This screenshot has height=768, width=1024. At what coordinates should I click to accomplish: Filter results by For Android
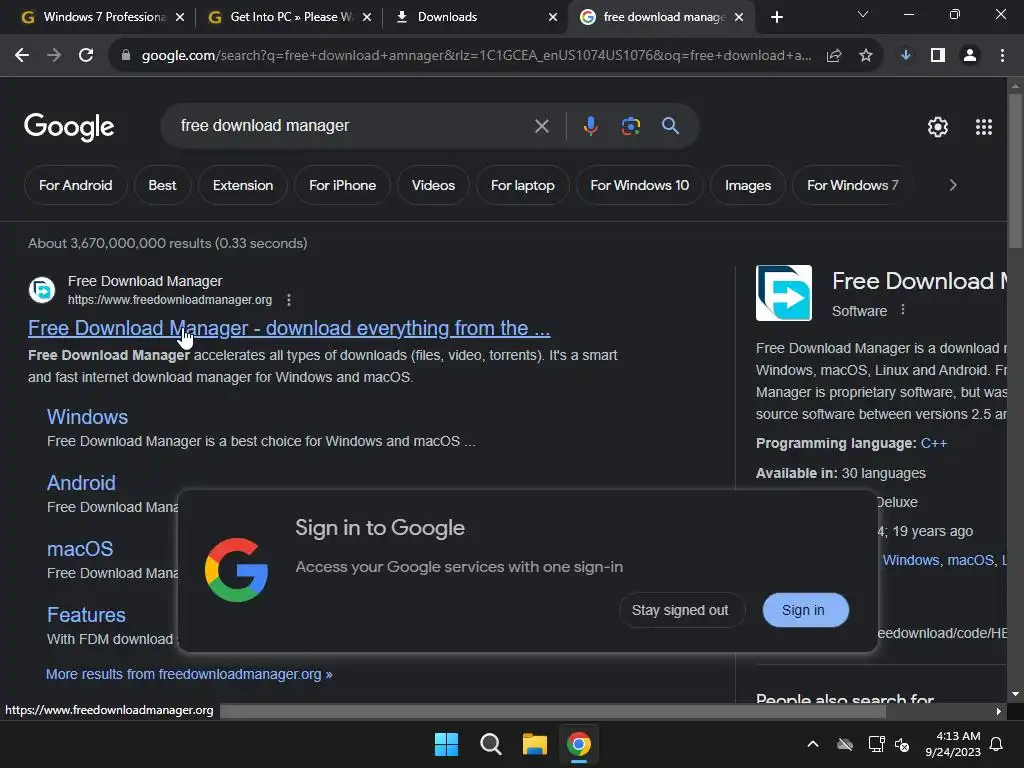coord(75,185)
